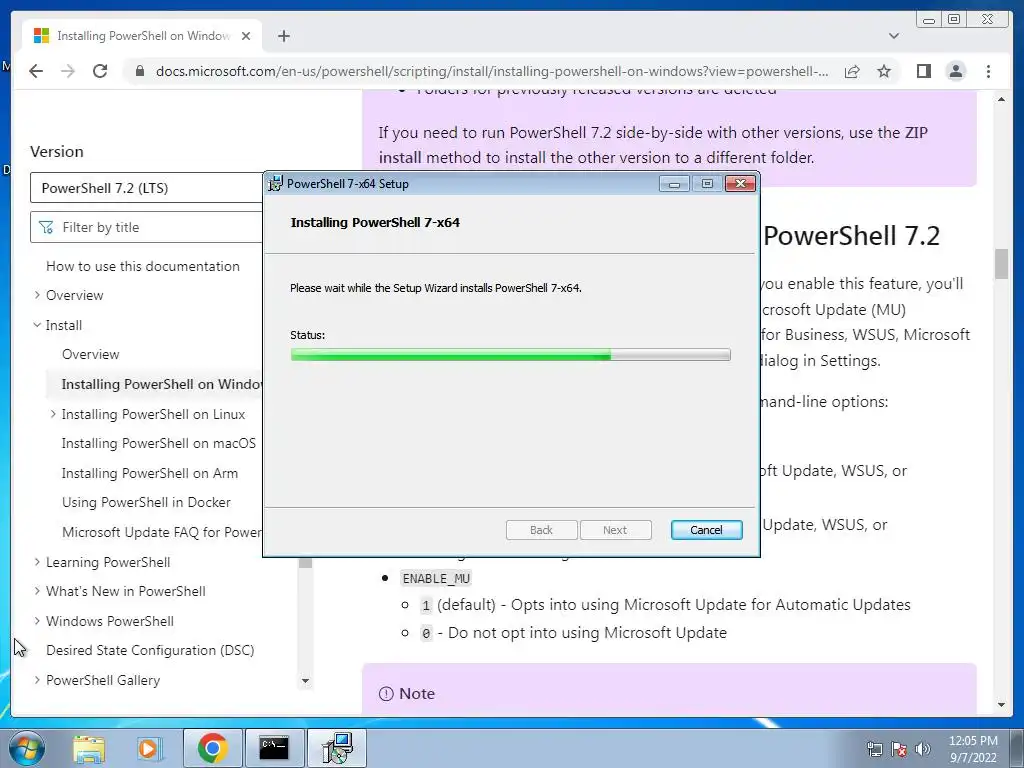The image size is (1024, 768).
Task: Open the PowerShell 7.2 (LTS) version dropdown
Action: coord(146,188)
